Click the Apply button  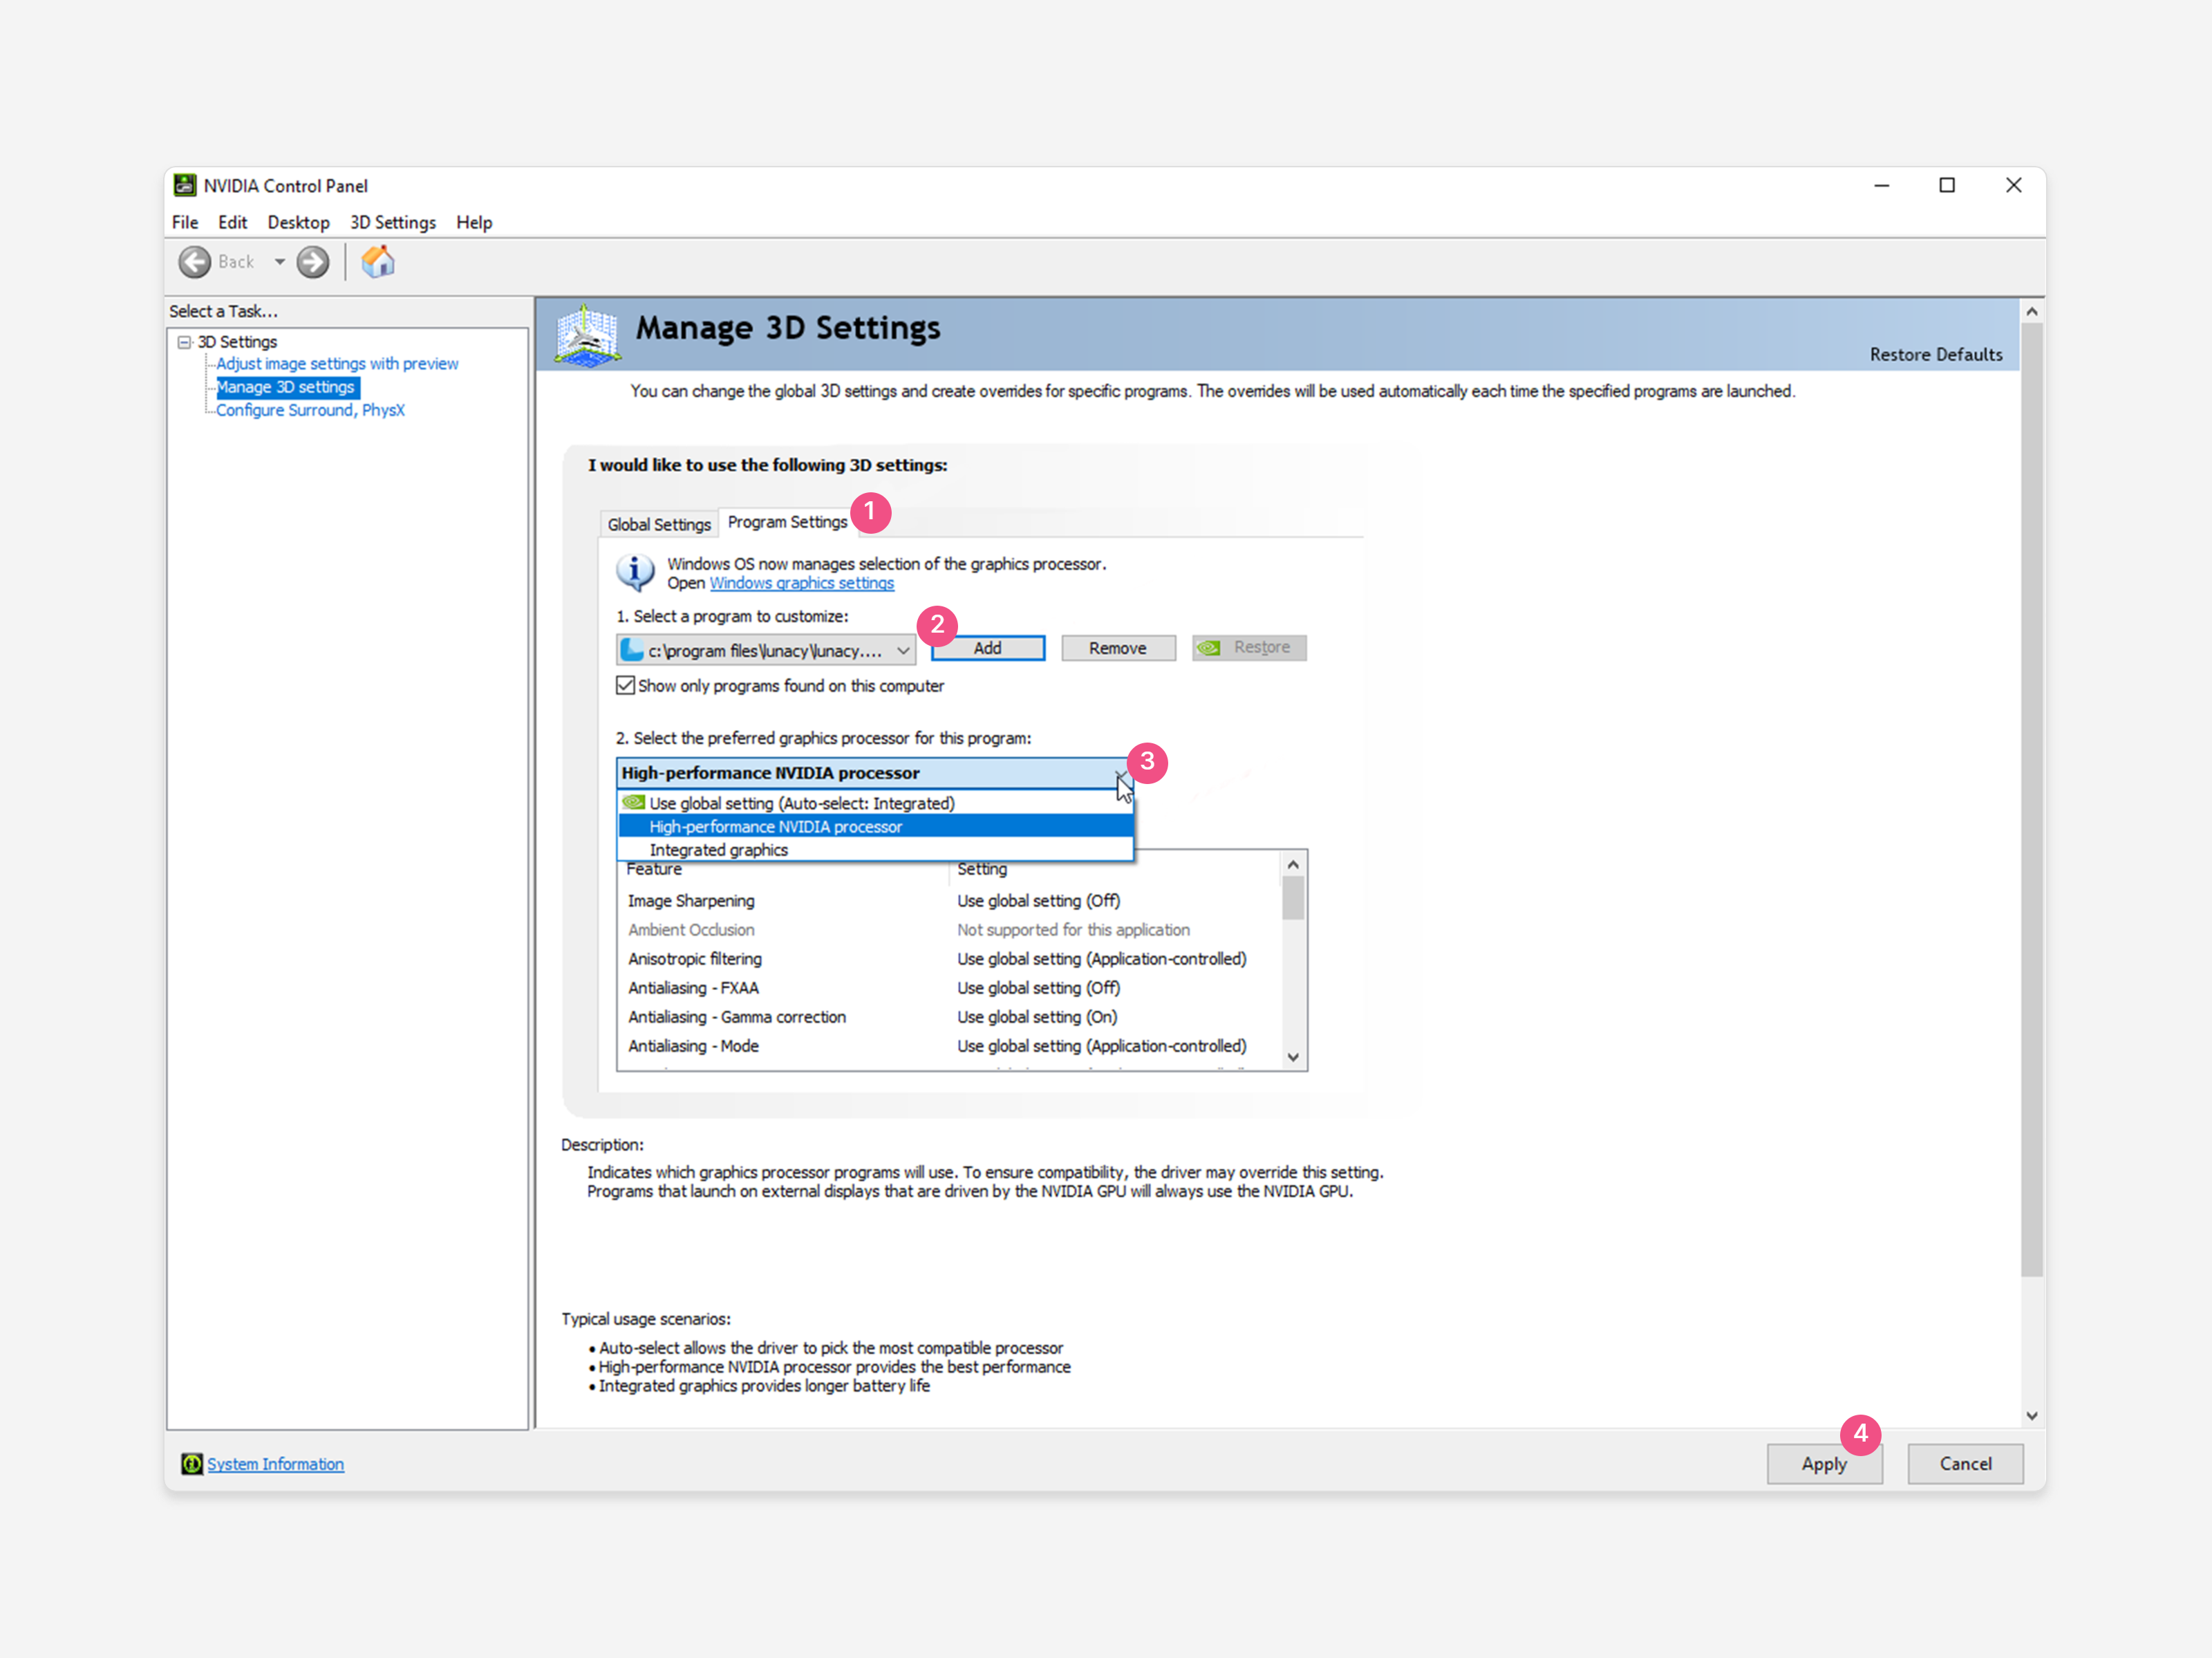pos(1824,1464)
